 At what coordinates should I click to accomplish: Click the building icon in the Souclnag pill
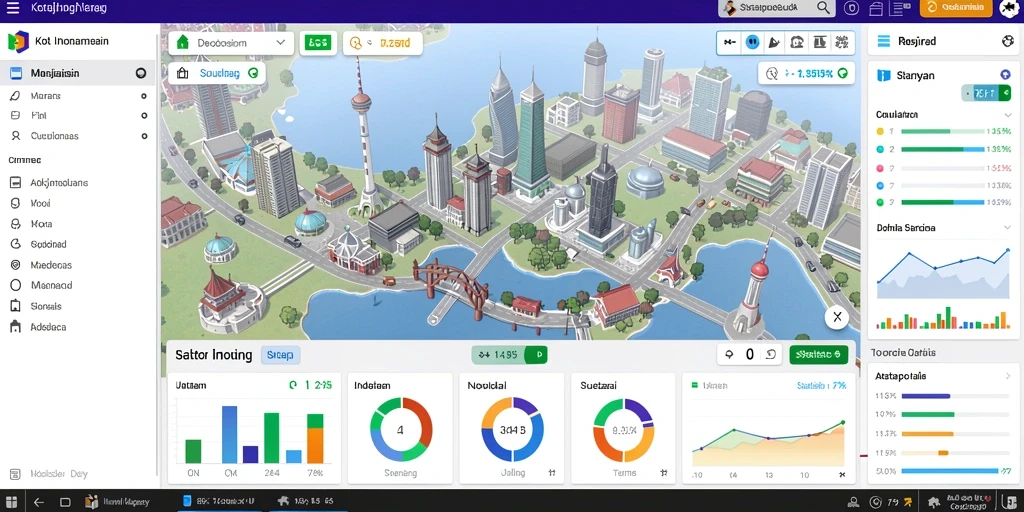(183, 74)
